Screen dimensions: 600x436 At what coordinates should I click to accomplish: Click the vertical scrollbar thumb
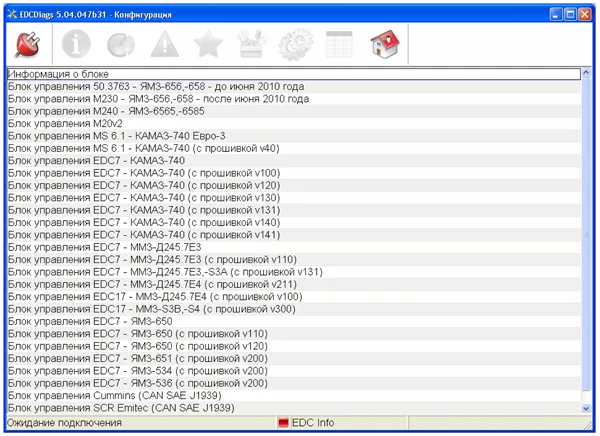[586, 235]
